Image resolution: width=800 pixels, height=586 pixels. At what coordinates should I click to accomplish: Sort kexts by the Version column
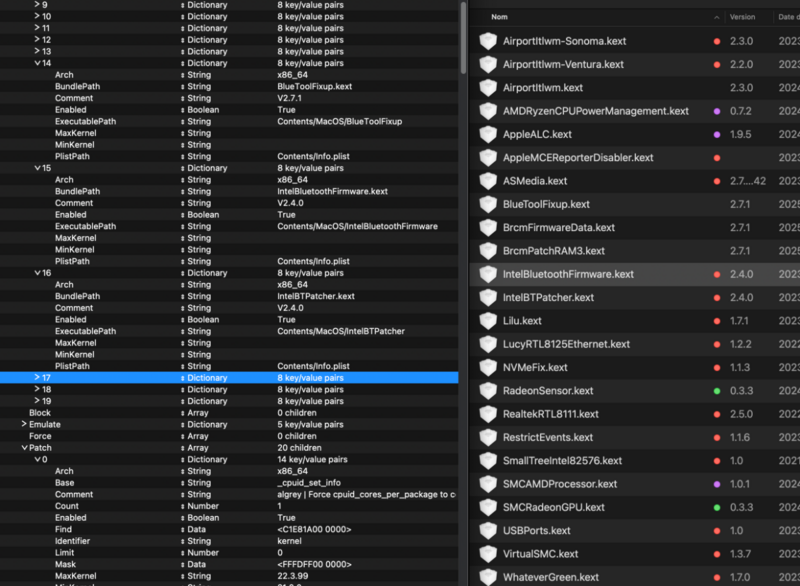(744, 17)
